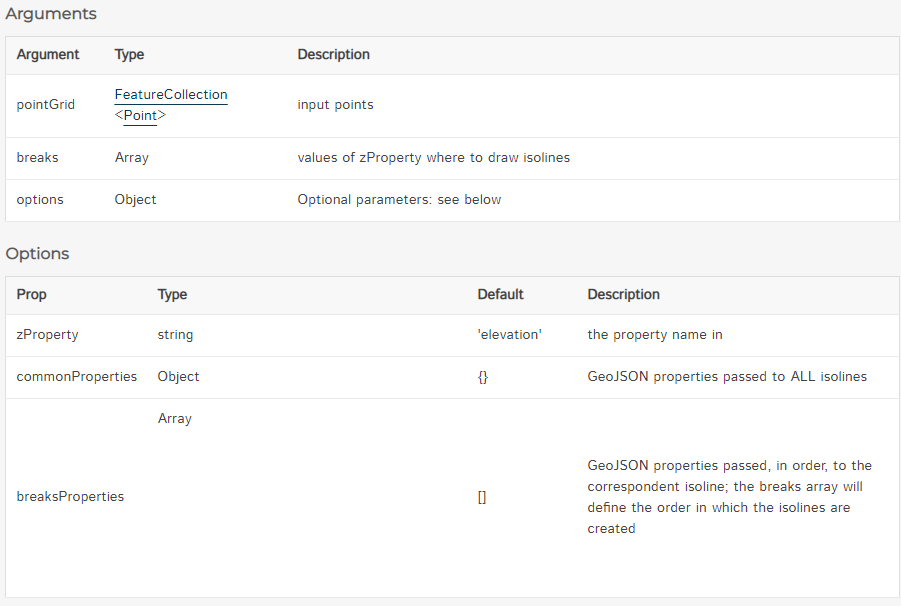Click the Default column header

click(500, 295)
